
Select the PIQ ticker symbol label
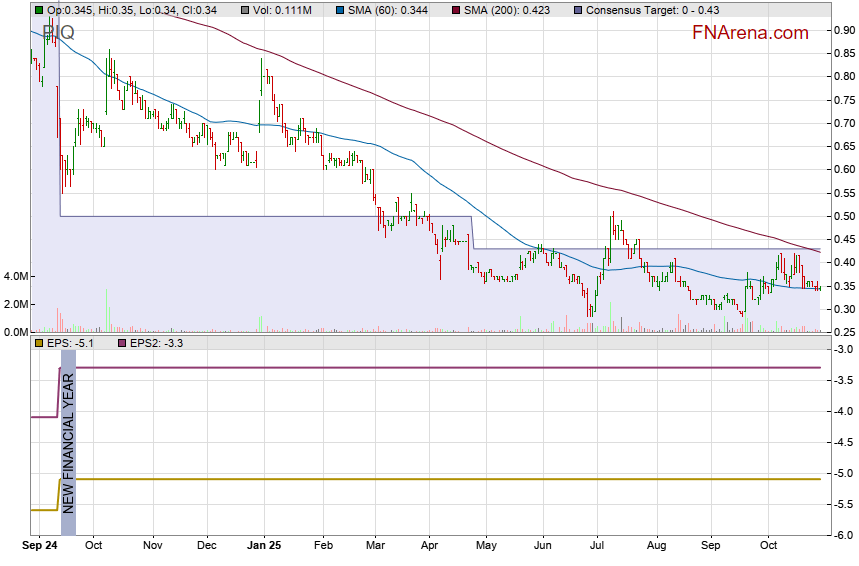pos(58,32)
